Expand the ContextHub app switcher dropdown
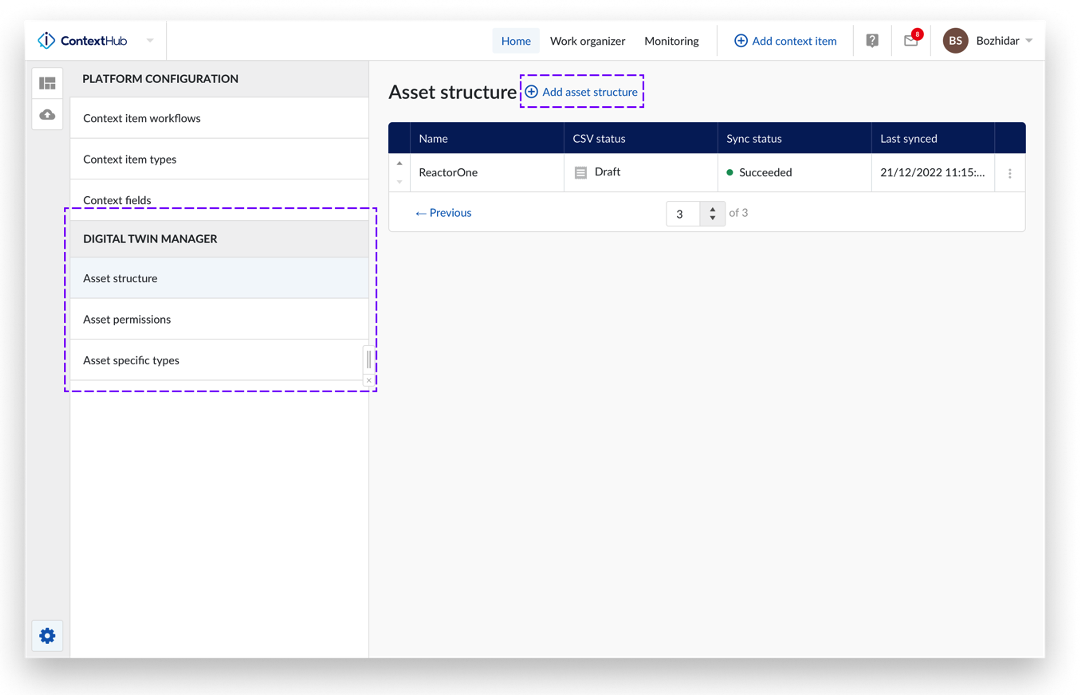The image size is (1080, 695). click(x=150, y=41)
